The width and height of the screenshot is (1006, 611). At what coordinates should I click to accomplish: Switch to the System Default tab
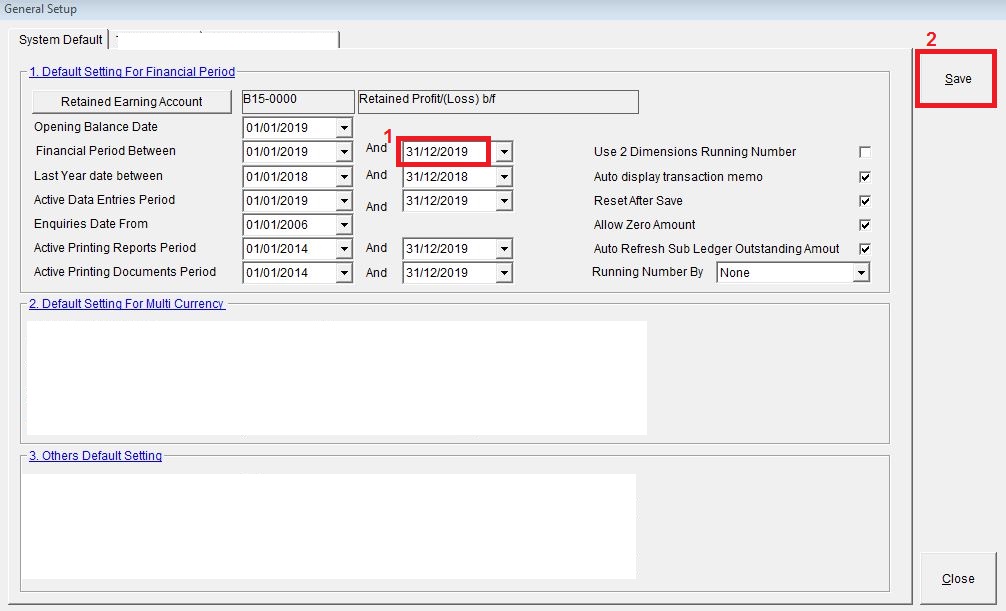61,40
